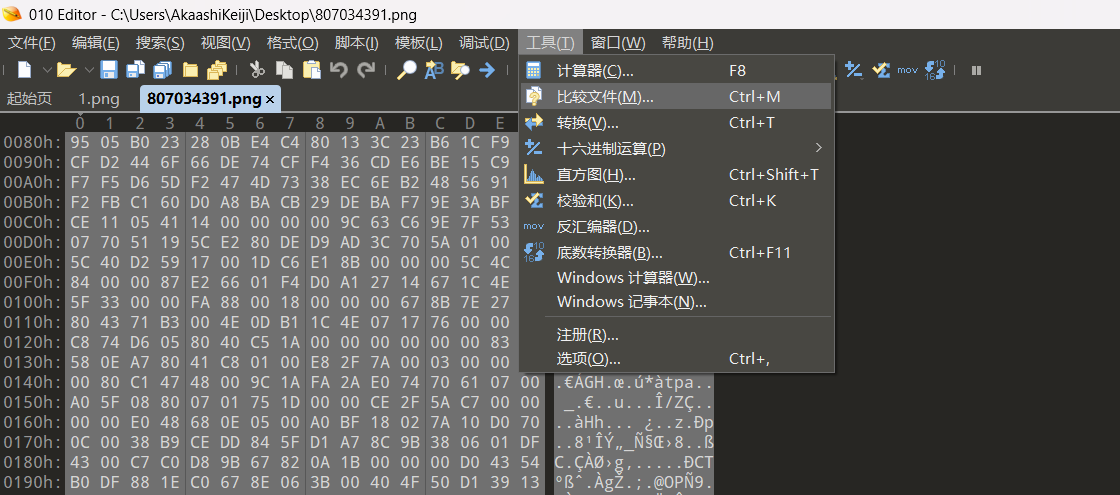Image resolution: width=1120 pixels, height=495 pixels.
Task: Open the 脚本(I) menu
Action: 356,43
